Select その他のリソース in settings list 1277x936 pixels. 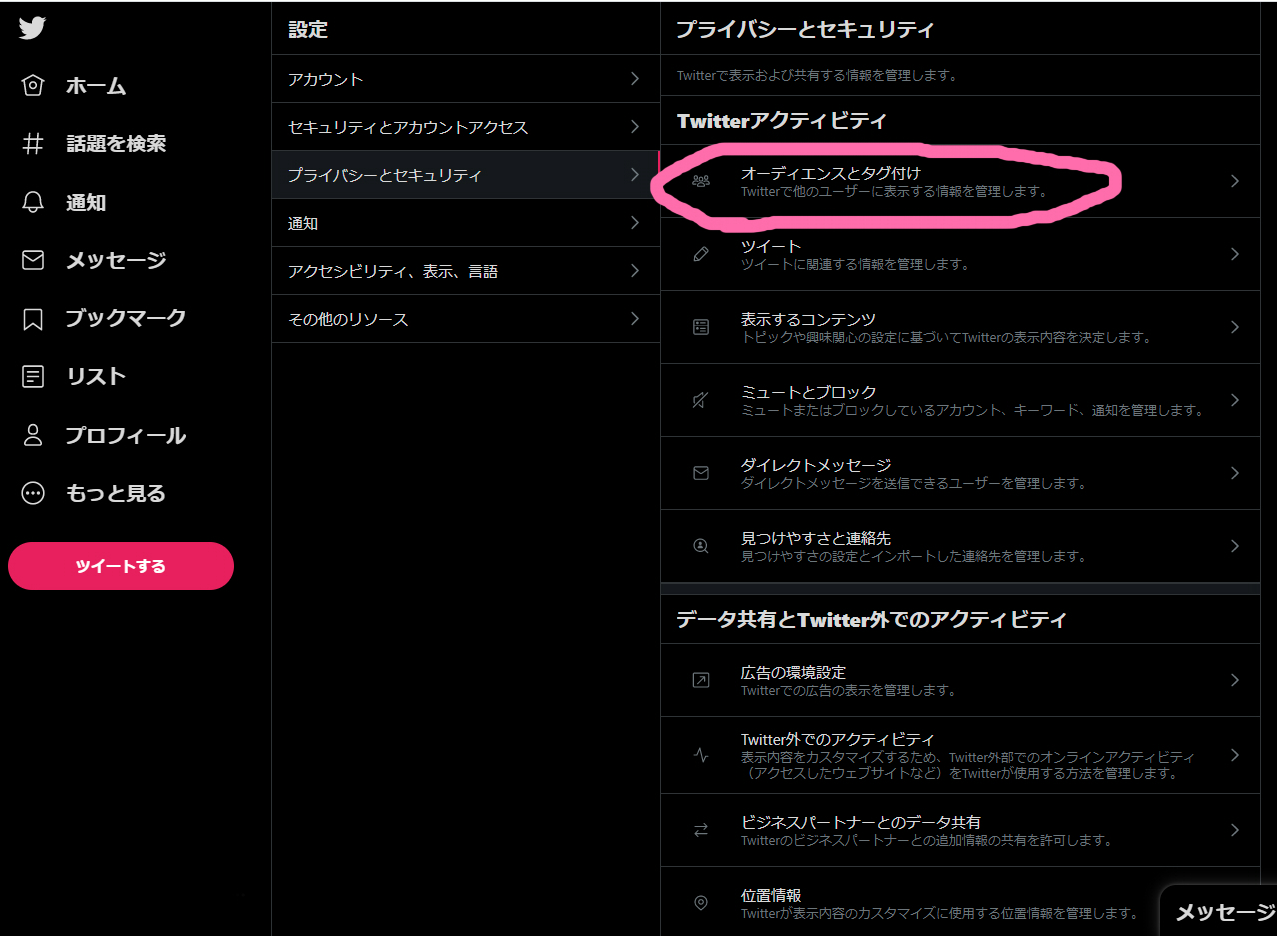[465, 319]
